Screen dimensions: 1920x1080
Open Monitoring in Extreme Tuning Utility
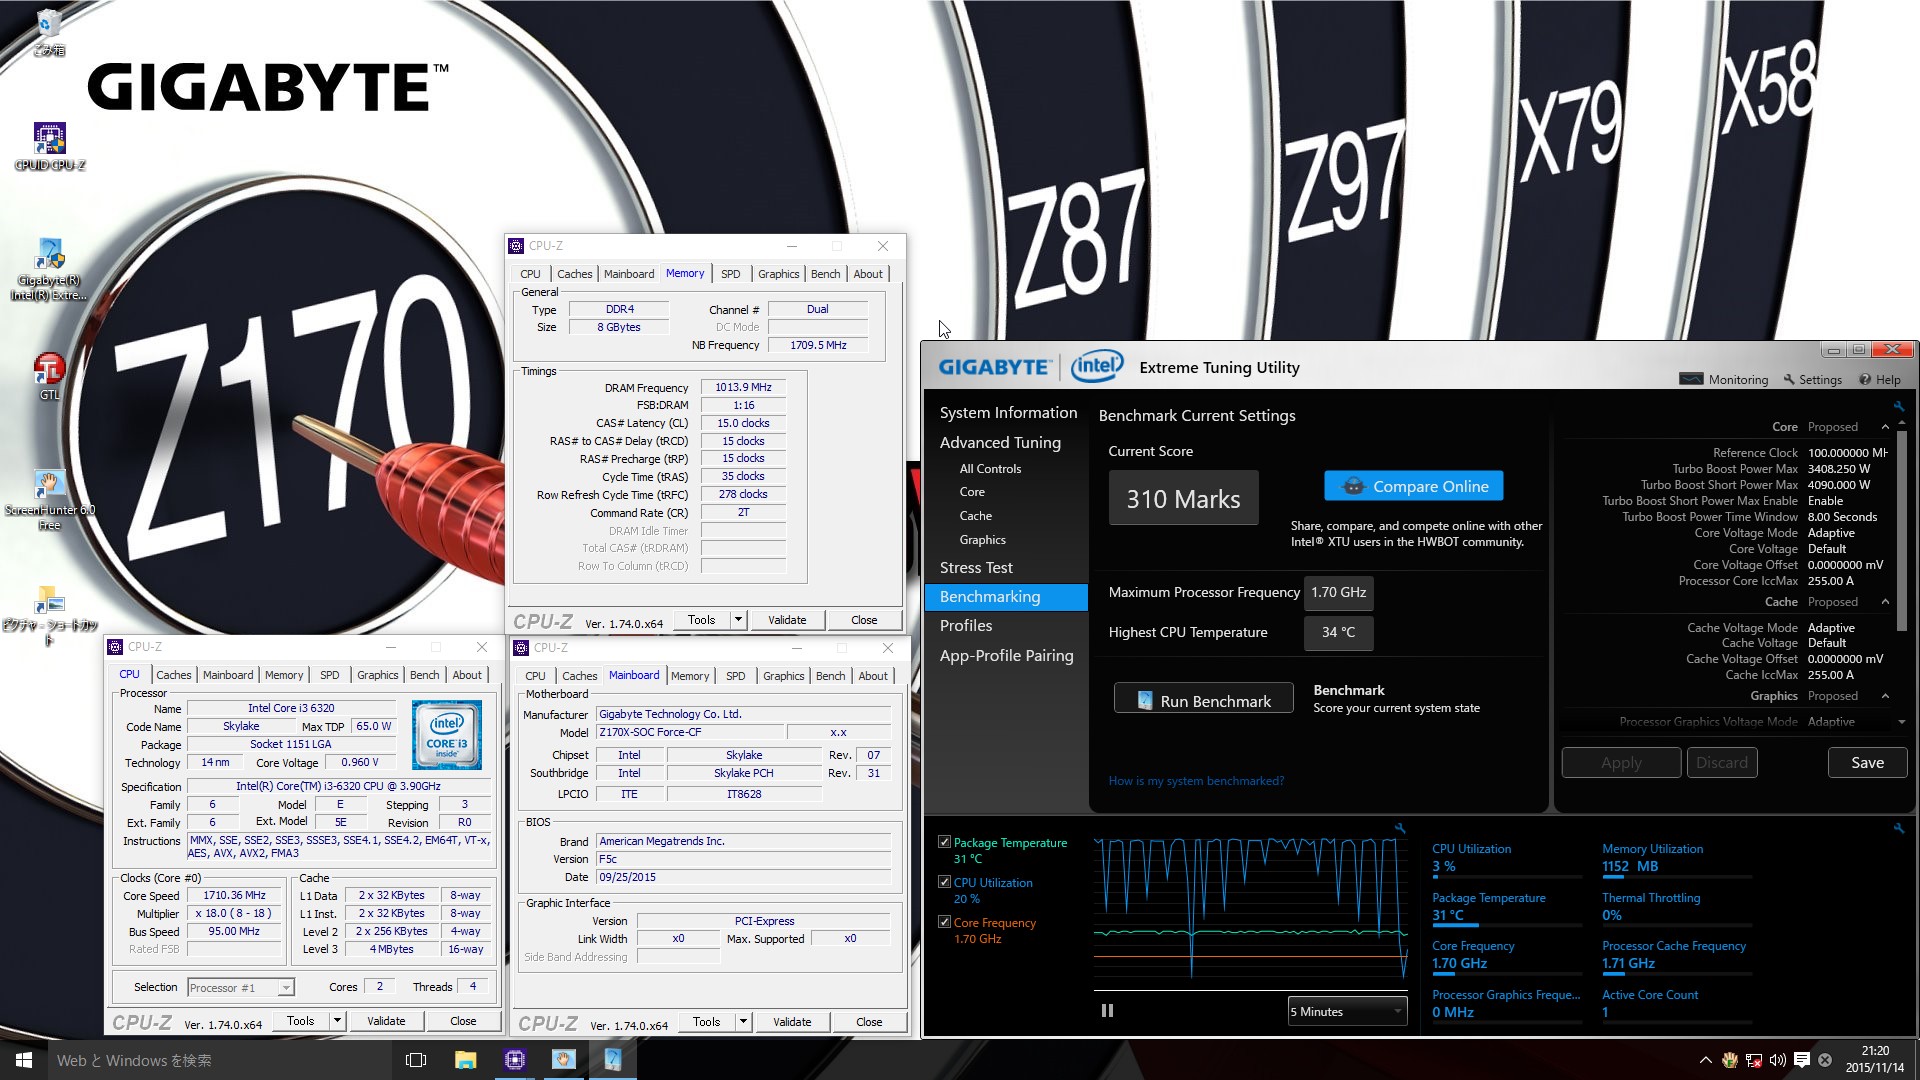coord(1724,379)
